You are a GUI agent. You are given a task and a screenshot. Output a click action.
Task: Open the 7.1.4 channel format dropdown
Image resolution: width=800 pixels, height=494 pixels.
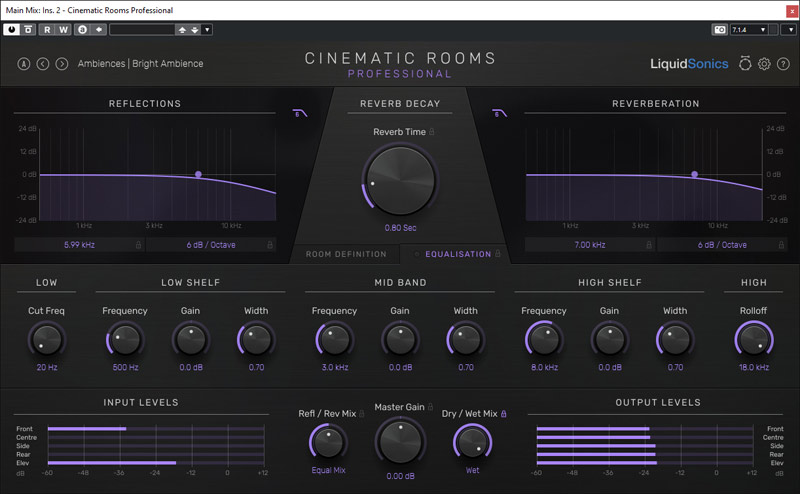click(x=749, y=30)
